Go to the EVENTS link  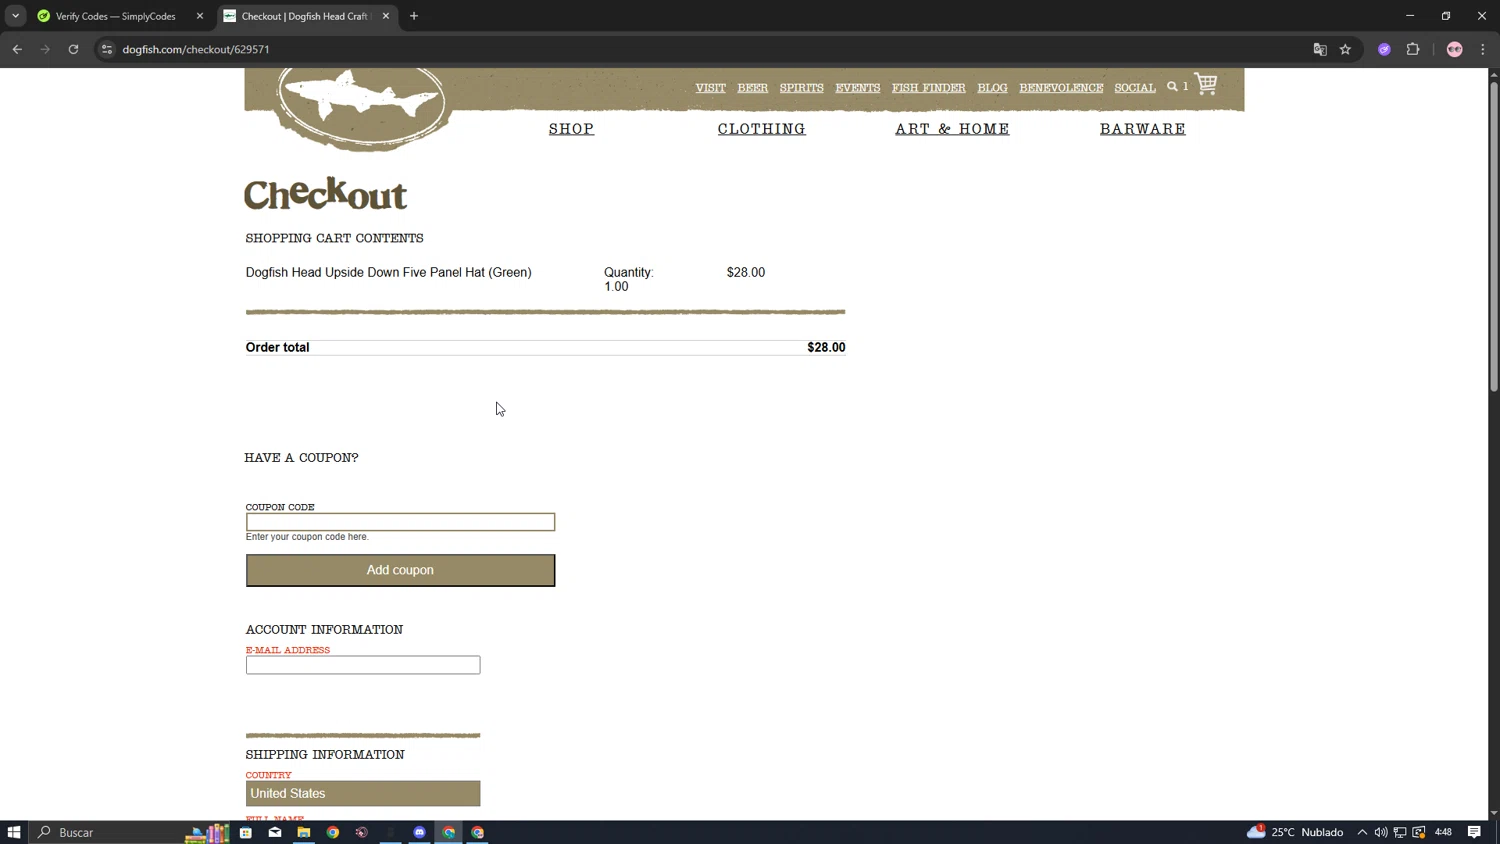tap(858, 88)
